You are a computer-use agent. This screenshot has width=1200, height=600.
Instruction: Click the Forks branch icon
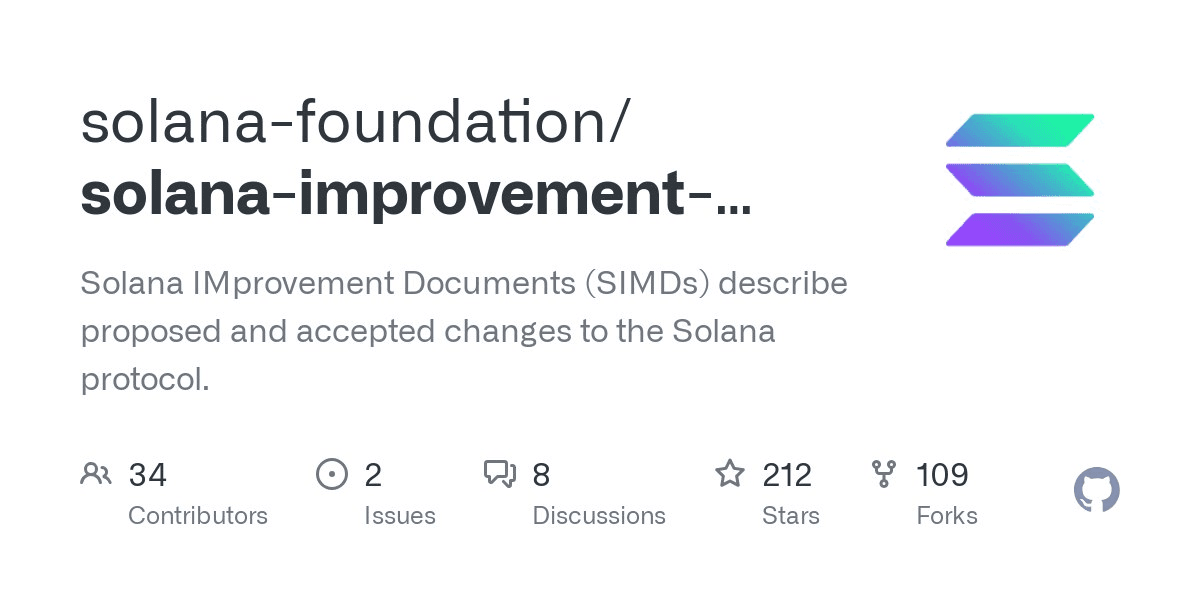(x=884, y=474)
